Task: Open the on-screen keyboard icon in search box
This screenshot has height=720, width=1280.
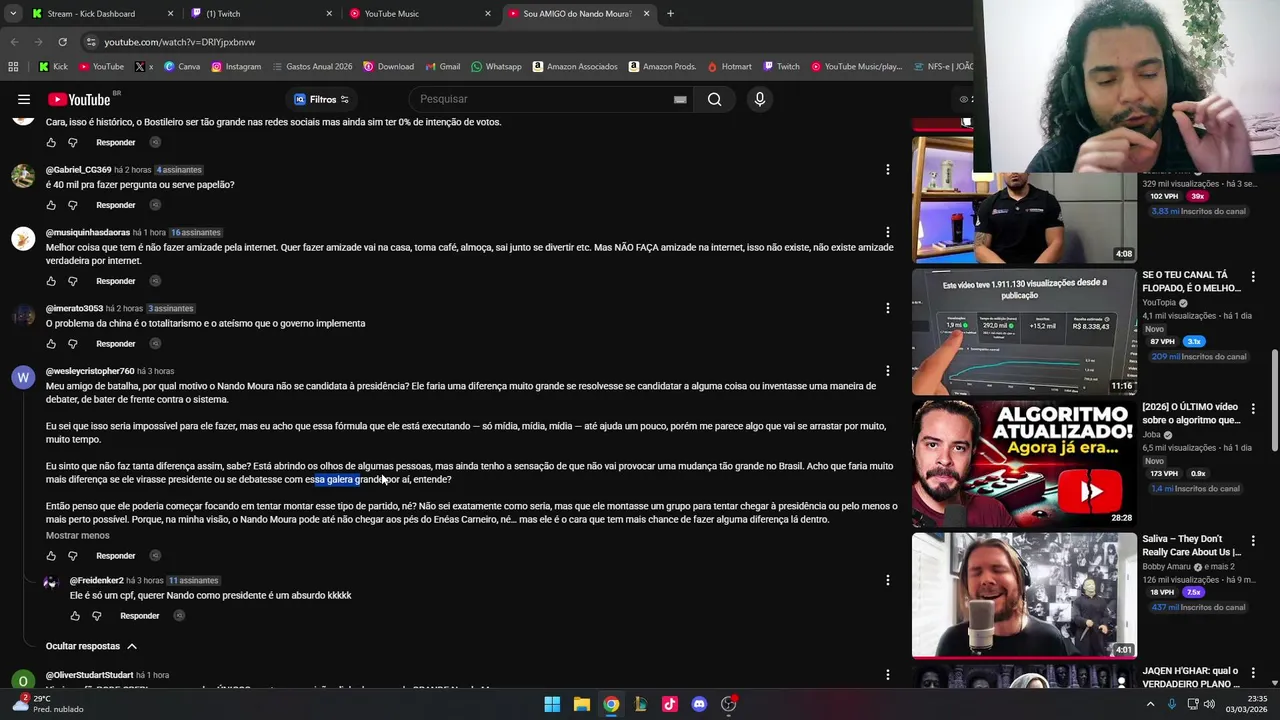Action: (x=680, y=99)
